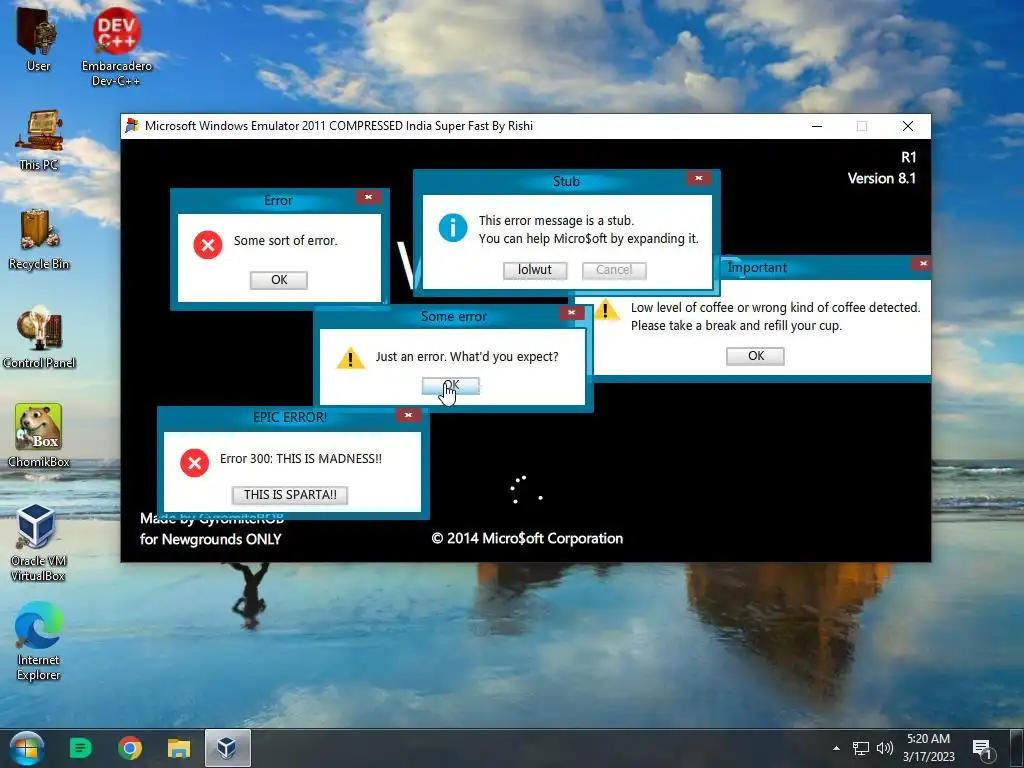Viewport: 1024px width, 768px height.
Task: Open Embarcadero Dev-C++ desktop shortcut
Action: tap(116, 46)
